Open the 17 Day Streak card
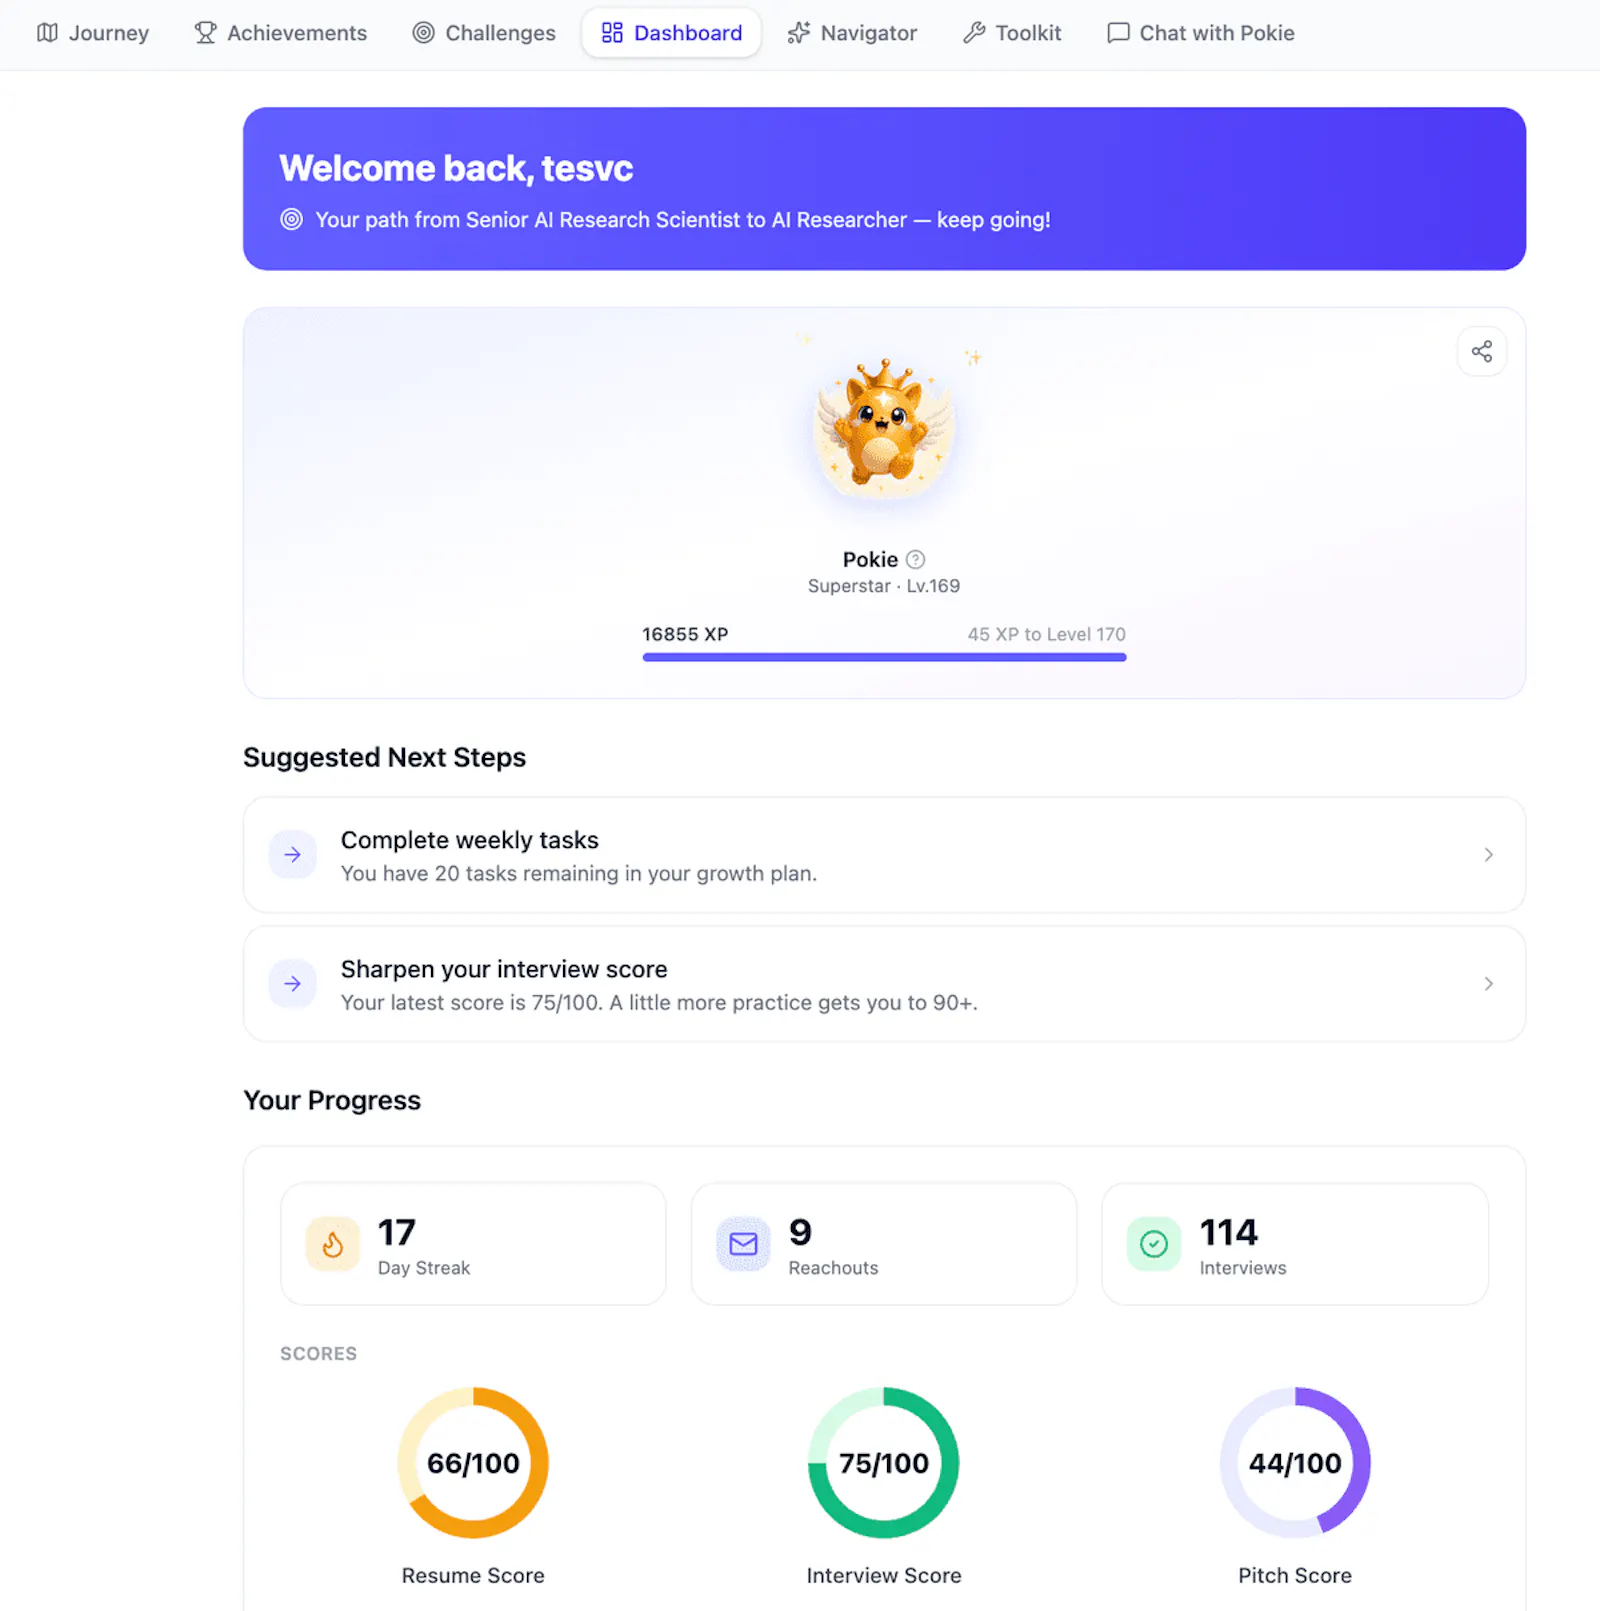The height and width of the screenshot is (1611, 1600). [x=473, y=1244]
